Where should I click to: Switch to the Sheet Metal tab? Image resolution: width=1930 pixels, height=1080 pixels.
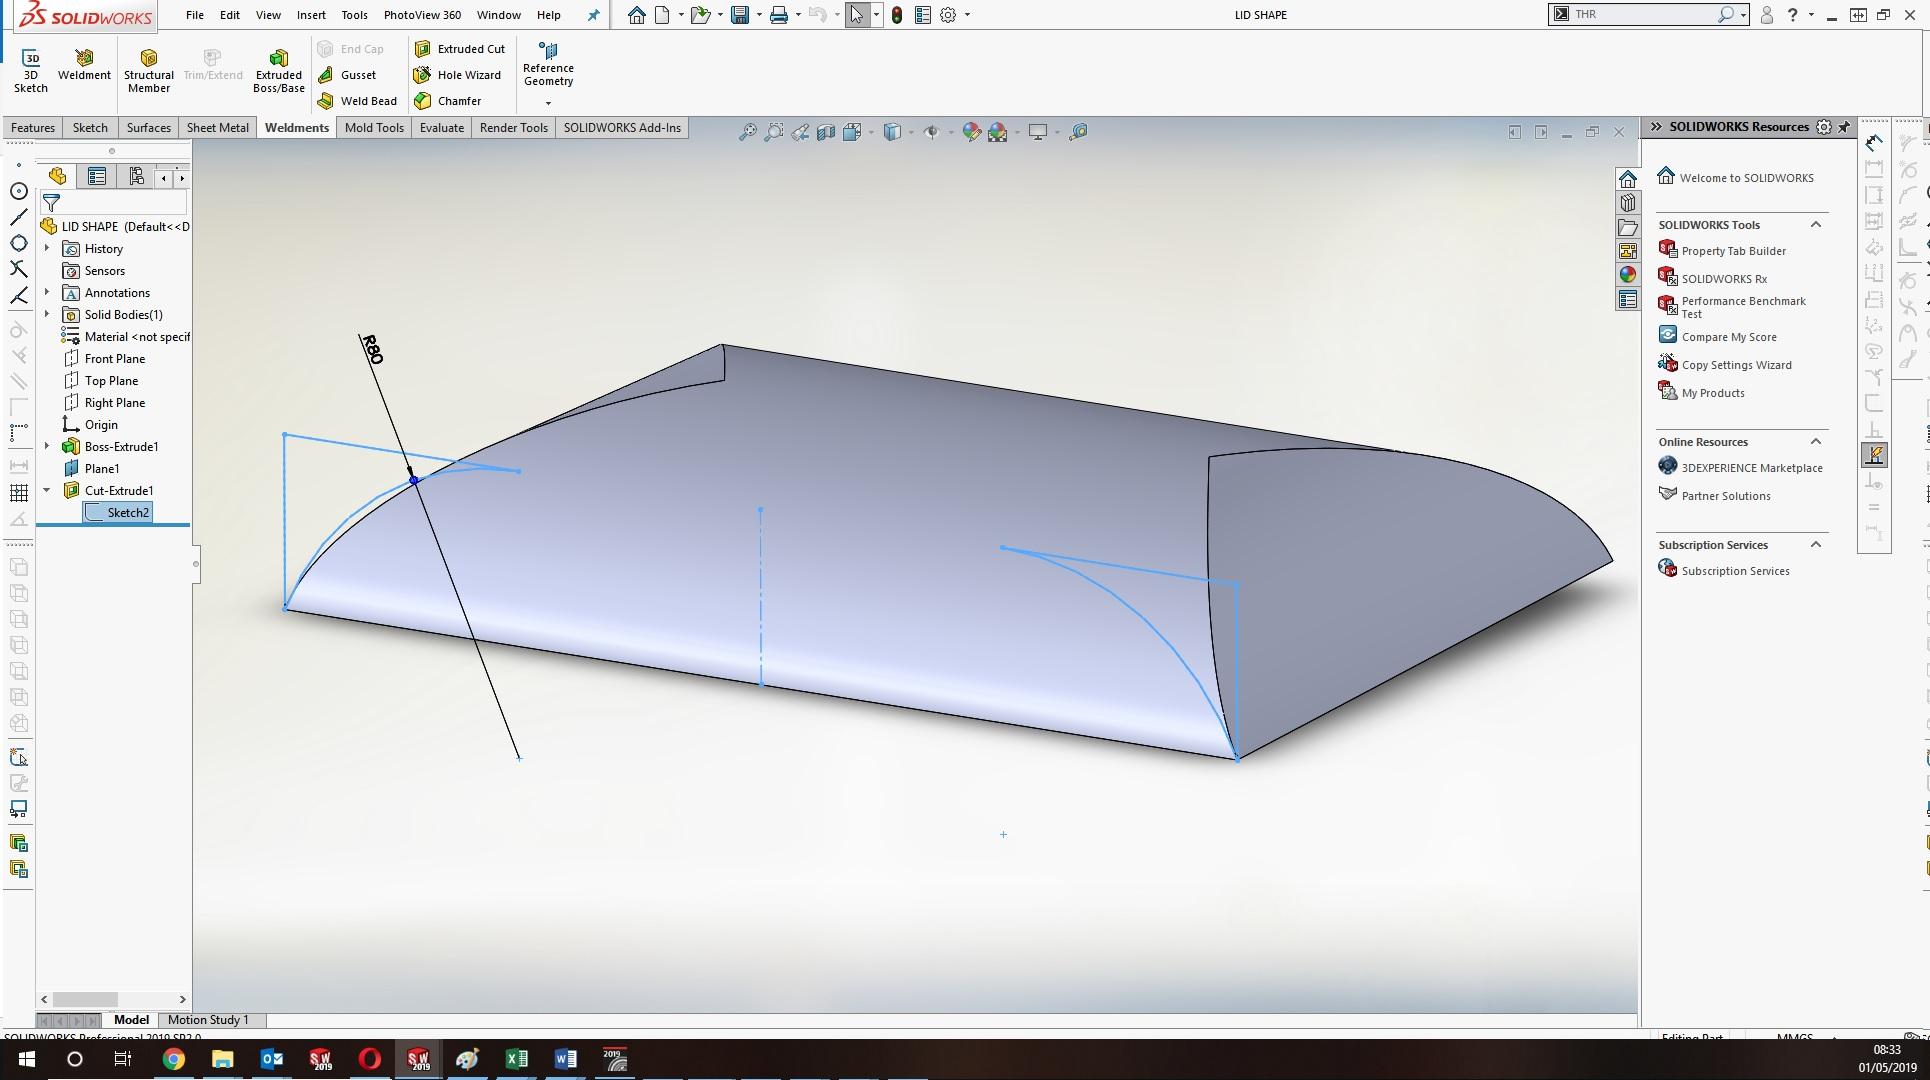[217, 127]
